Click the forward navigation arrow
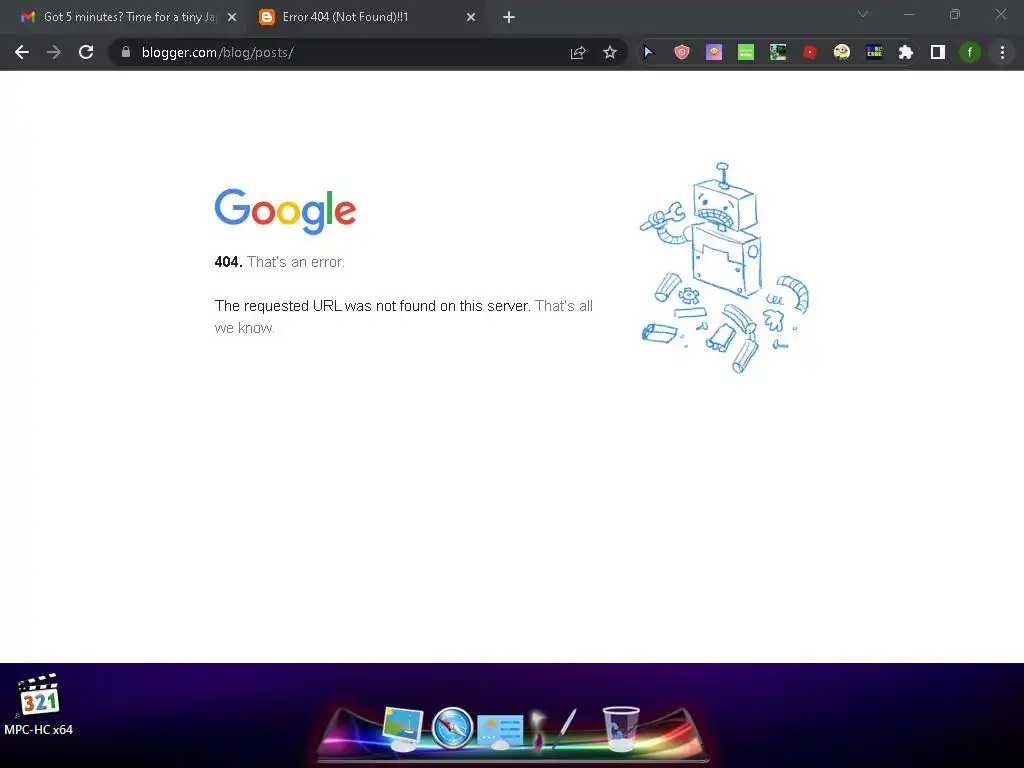The width and height of the screenshot is (1024, 768). [54, 52]
